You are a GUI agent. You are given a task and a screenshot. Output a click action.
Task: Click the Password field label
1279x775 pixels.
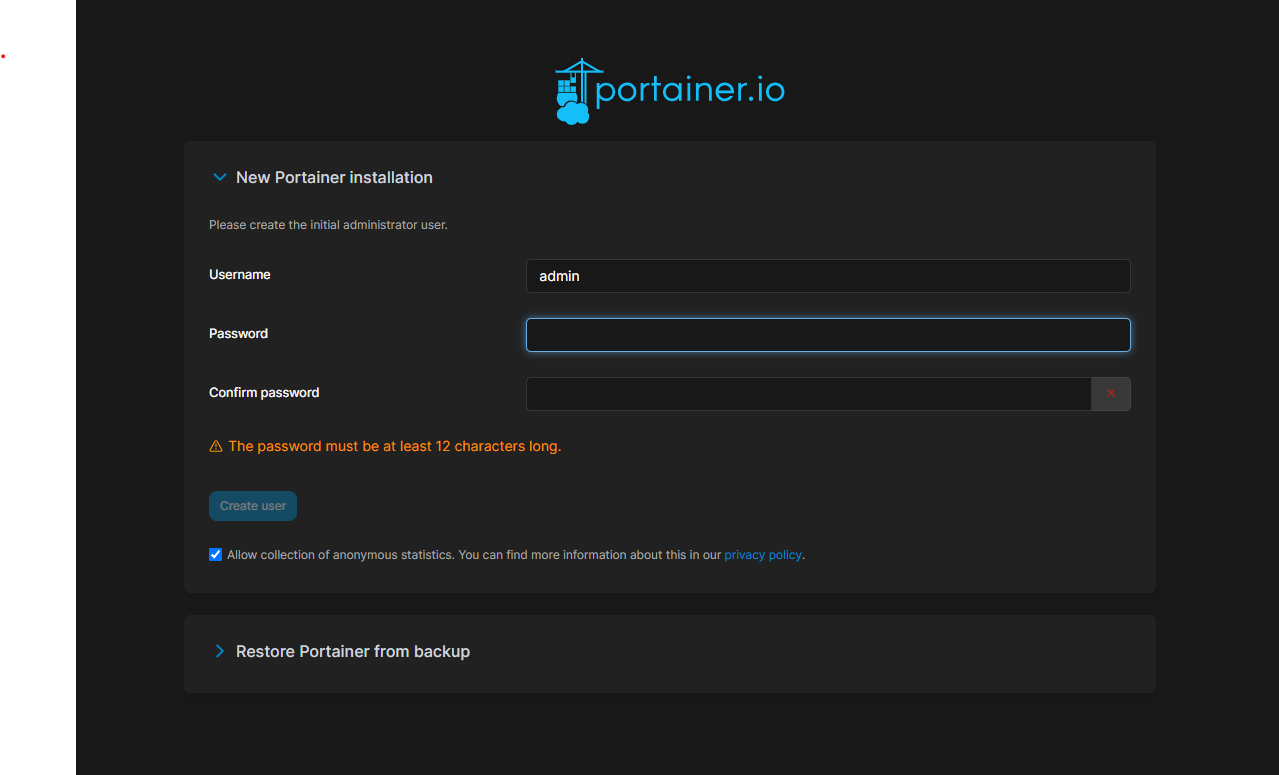pyautogui.click(x=238, y=334)
